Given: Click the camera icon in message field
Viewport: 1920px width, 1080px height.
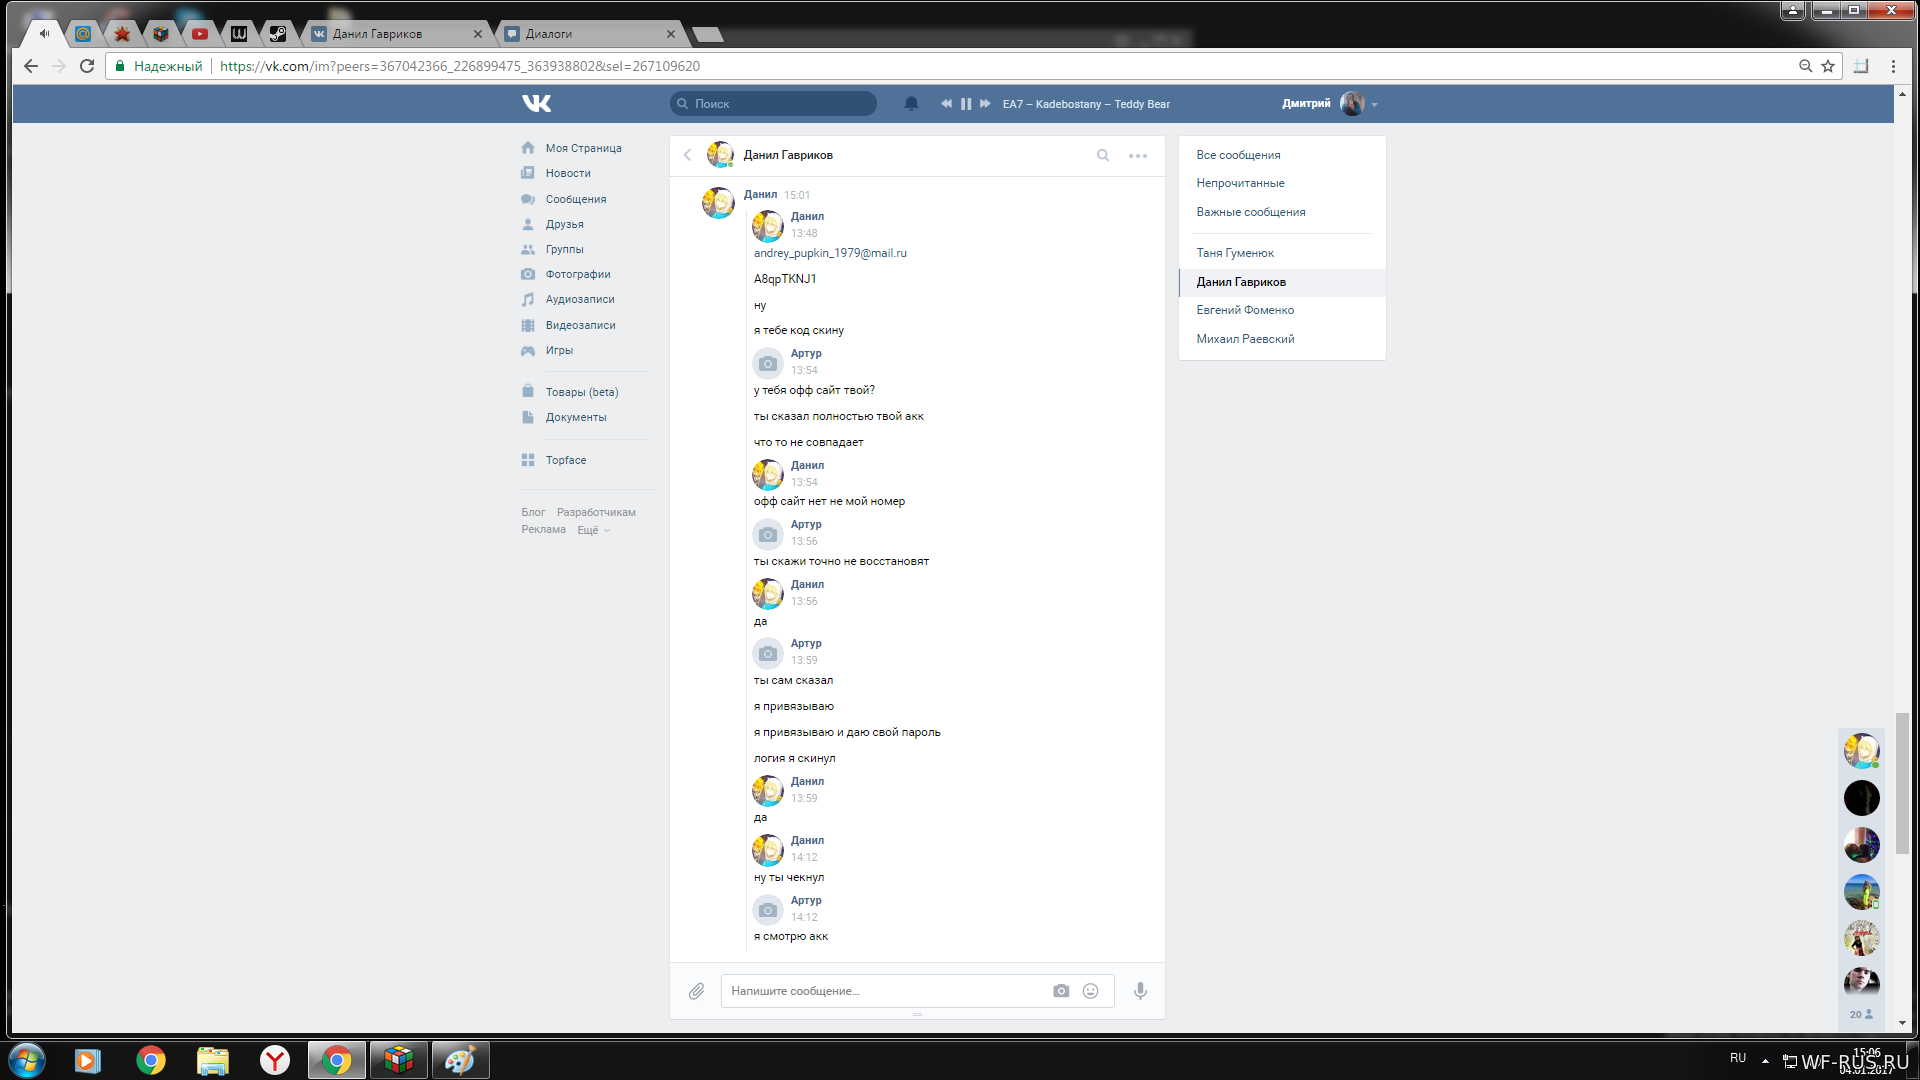Looking at the screenshot, I should pyautogui.click(x=1061, y=991).
